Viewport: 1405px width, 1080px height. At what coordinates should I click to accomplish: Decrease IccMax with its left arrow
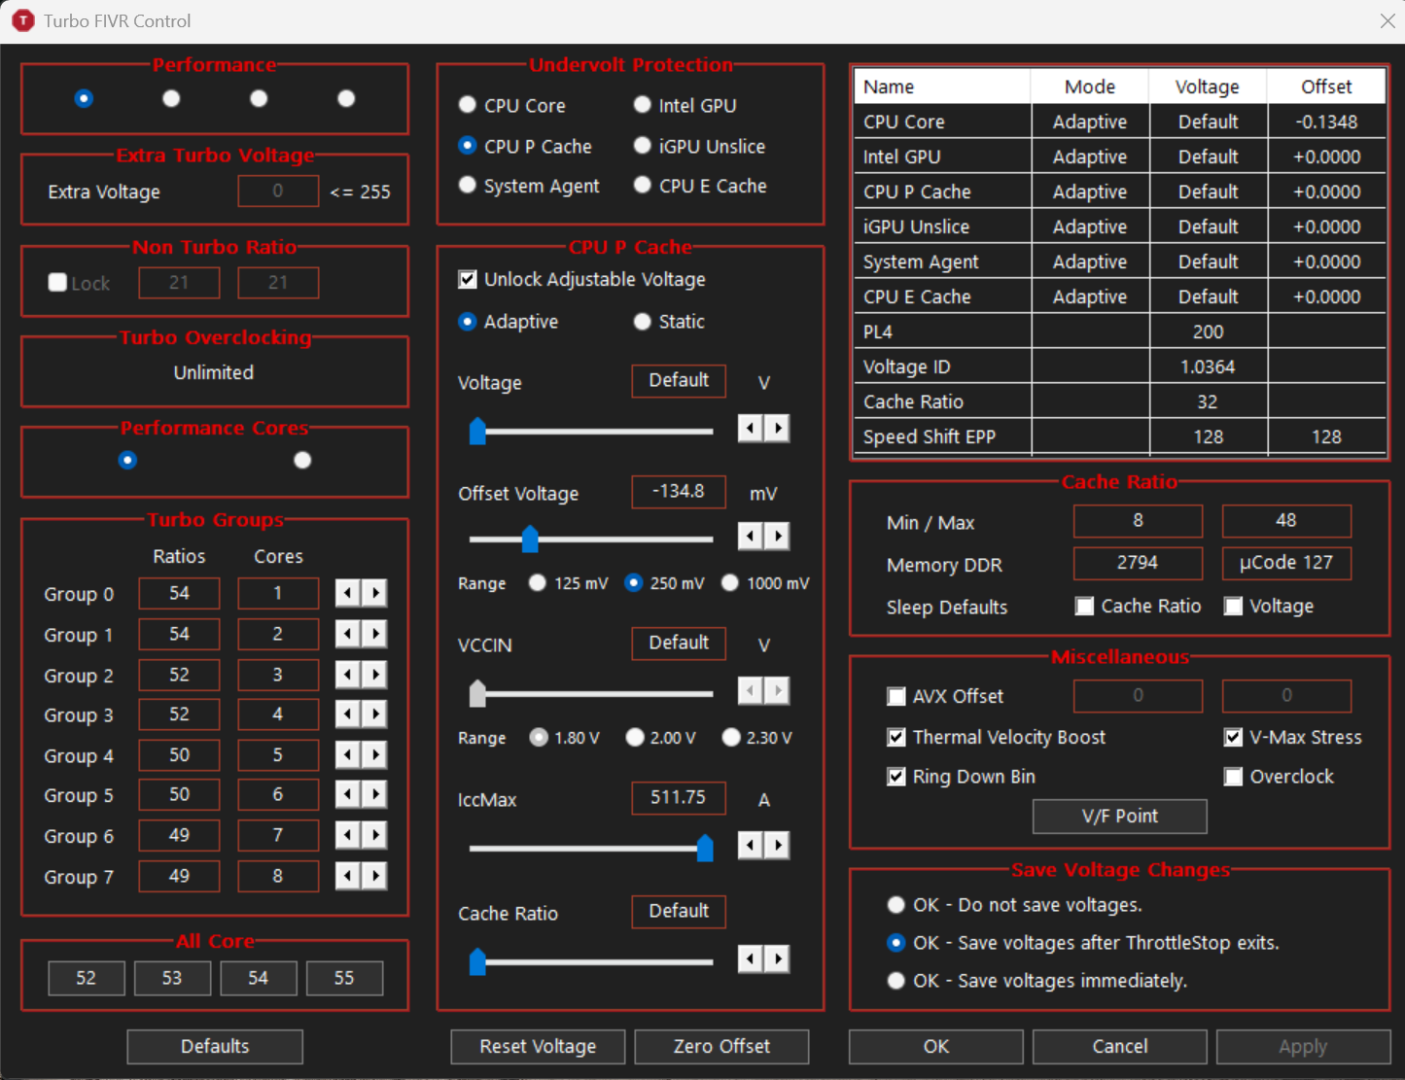point(750,846)
